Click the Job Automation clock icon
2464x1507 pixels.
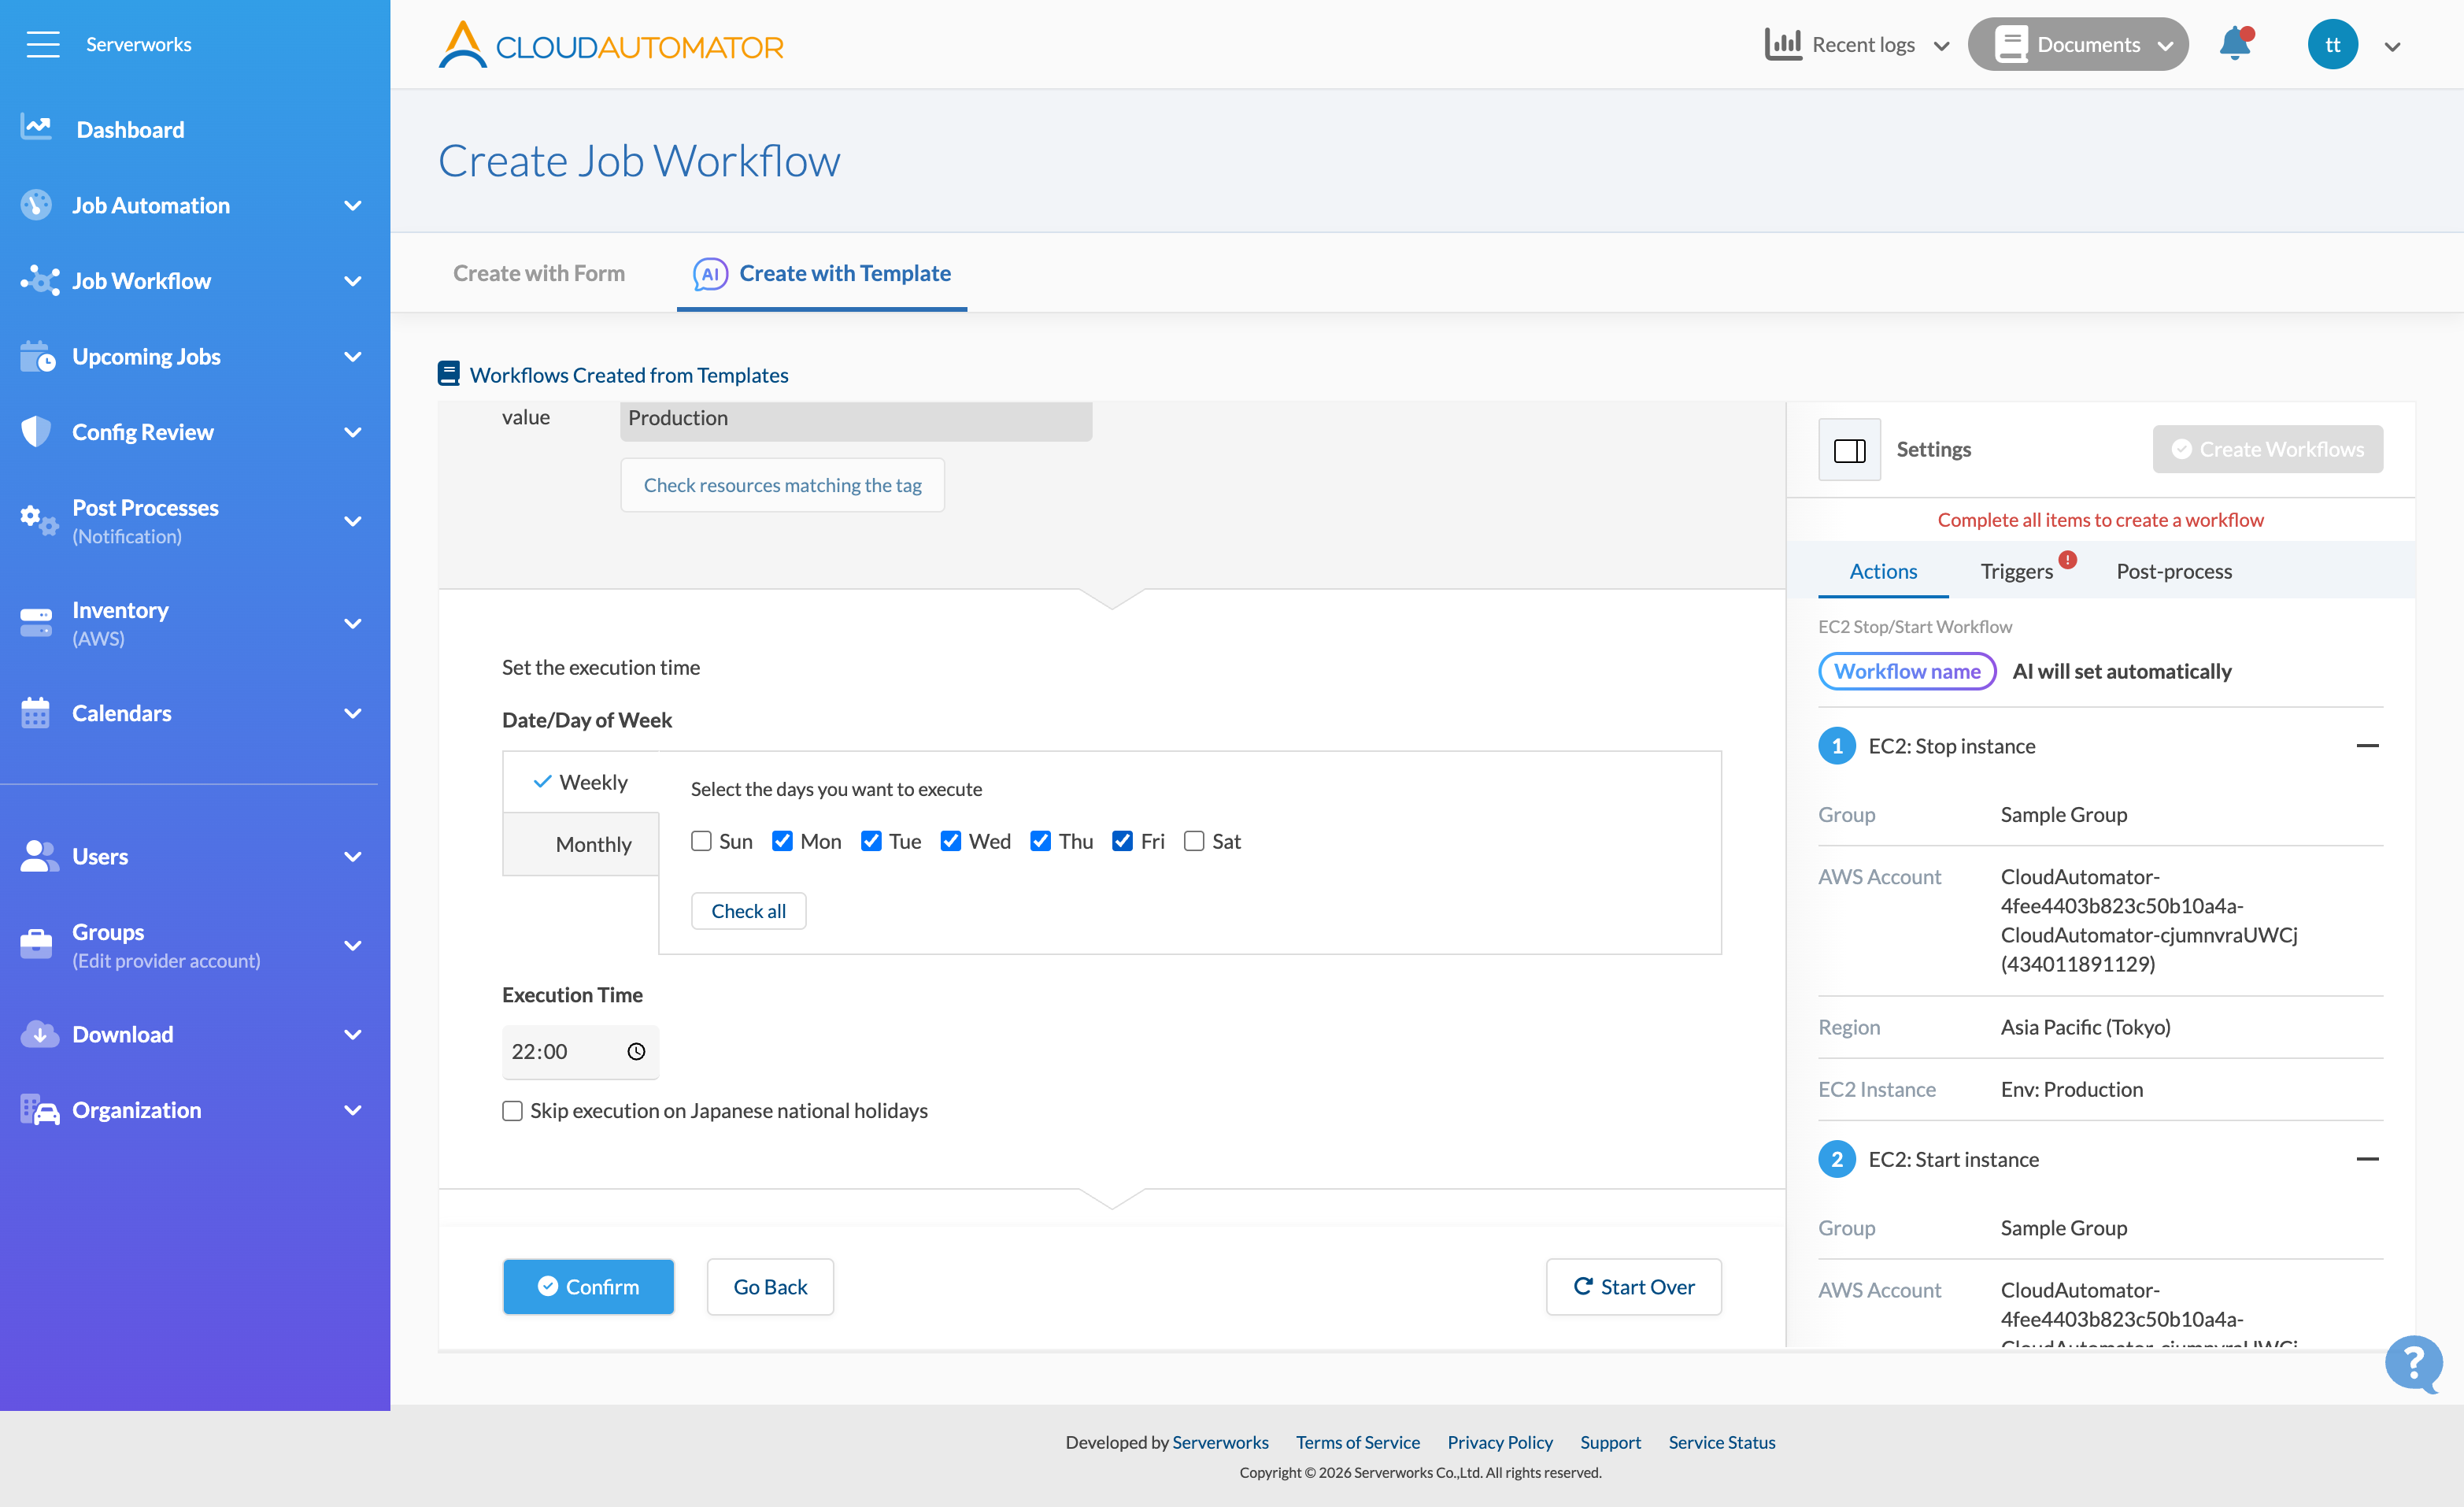pos(36,205)
